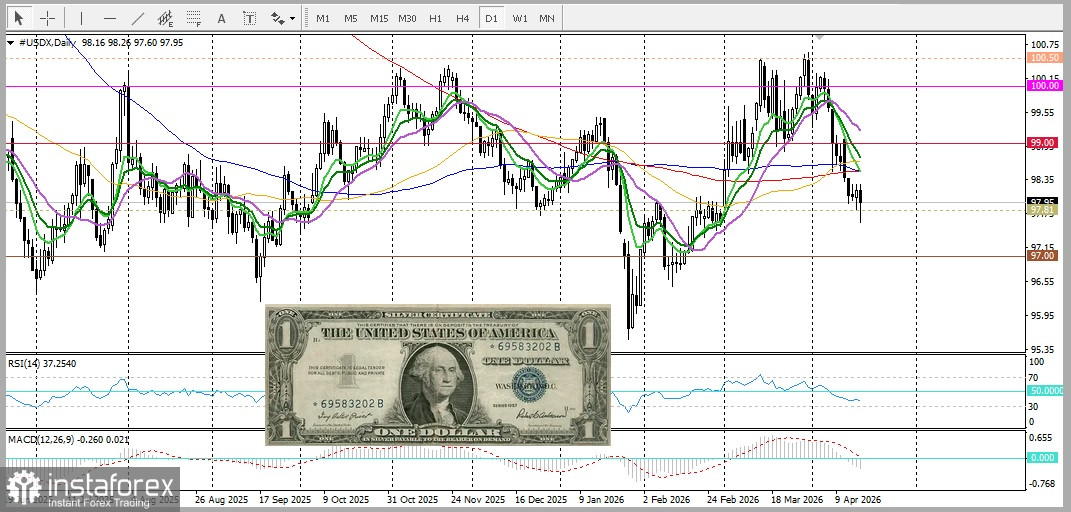
Task: Click the 31 Oct 2025 date label
Action: 411,500
